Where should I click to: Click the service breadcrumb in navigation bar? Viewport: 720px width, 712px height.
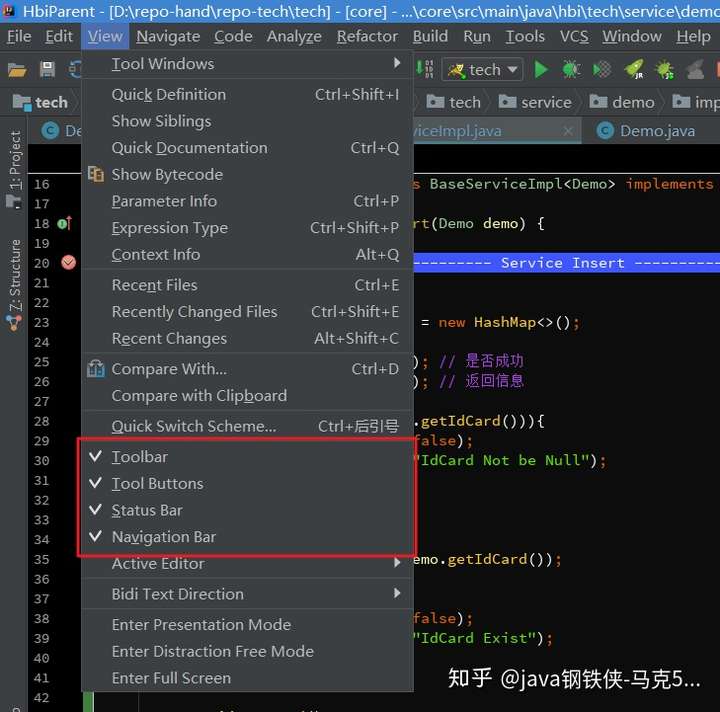pos(535,102)
